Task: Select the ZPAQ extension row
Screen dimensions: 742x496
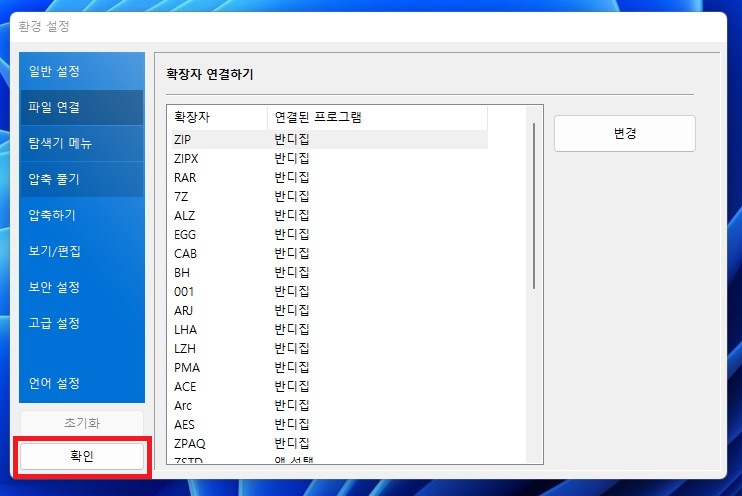Action: click(x=330, y=443)
